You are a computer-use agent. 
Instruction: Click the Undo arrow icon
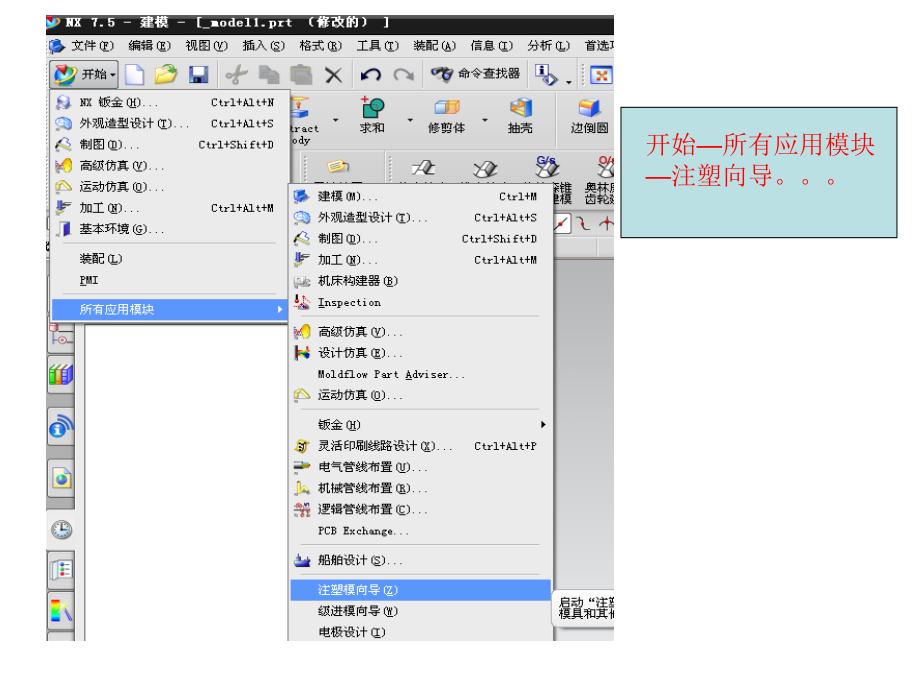click(x=371, y=75)
